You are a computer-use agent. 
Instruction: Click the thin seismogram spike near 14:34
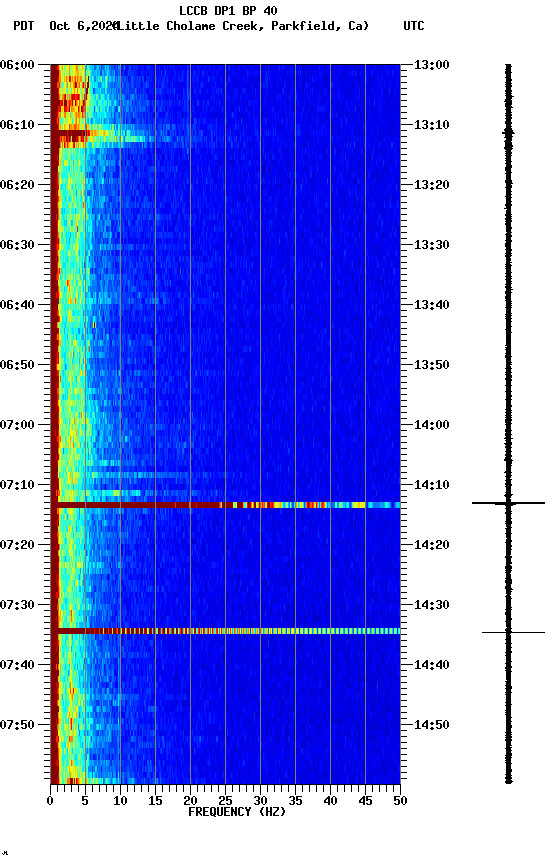(x=513, y=633)
